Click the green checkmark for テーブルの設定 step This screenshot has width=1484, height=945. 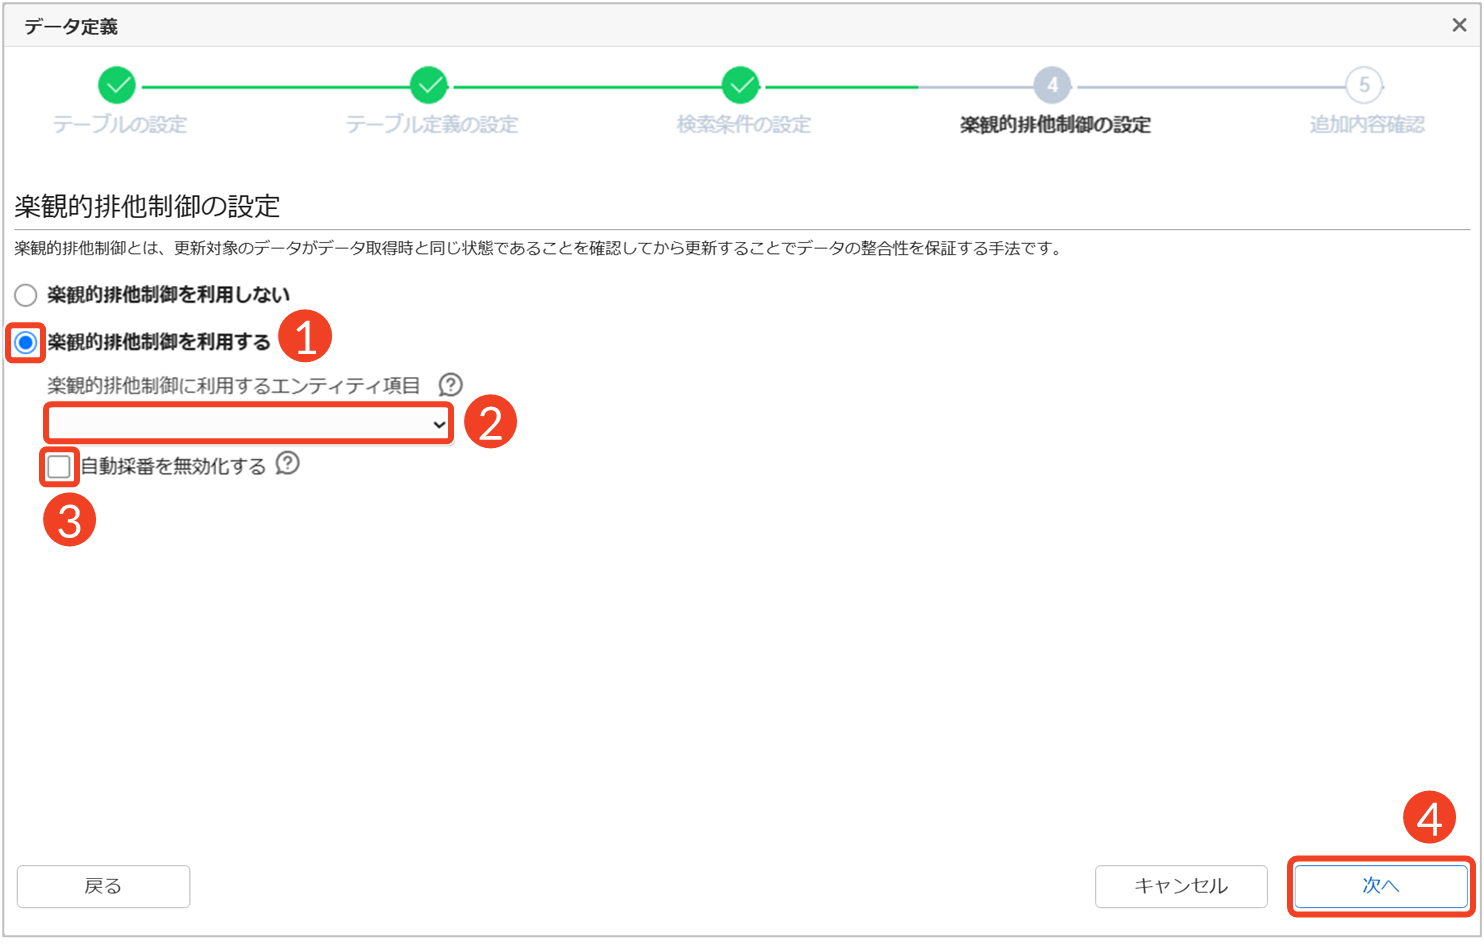(x=117, y=86)
